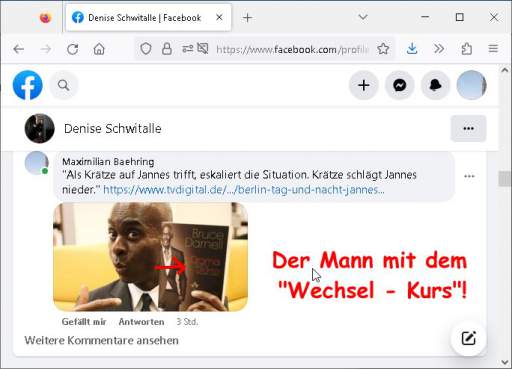Reload the page in Firefox
The width and height of the screenshot is (512, 369).
point(72,49)
